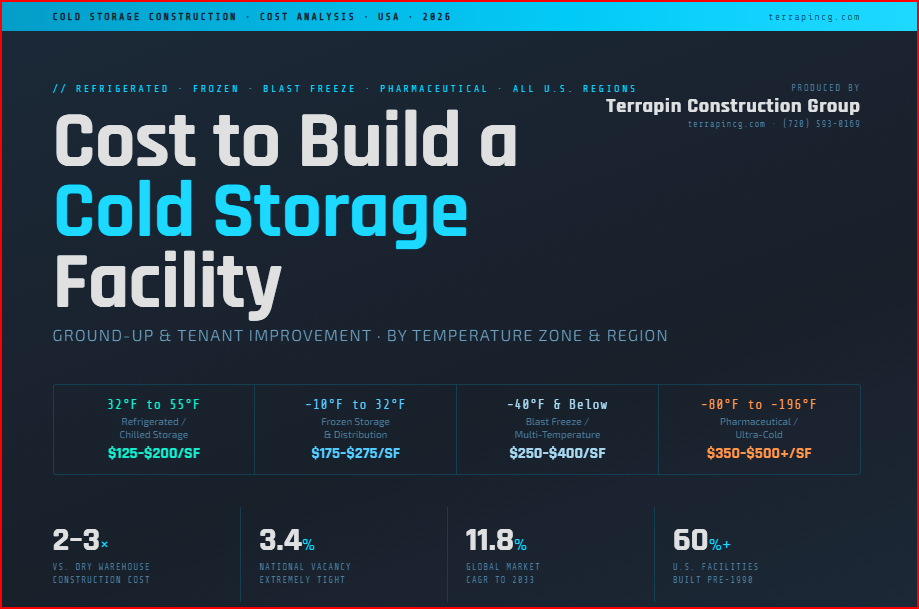
Task: Select the -80°F to -196°F Ultra-Cold card
Action: (x=759, y=428)
